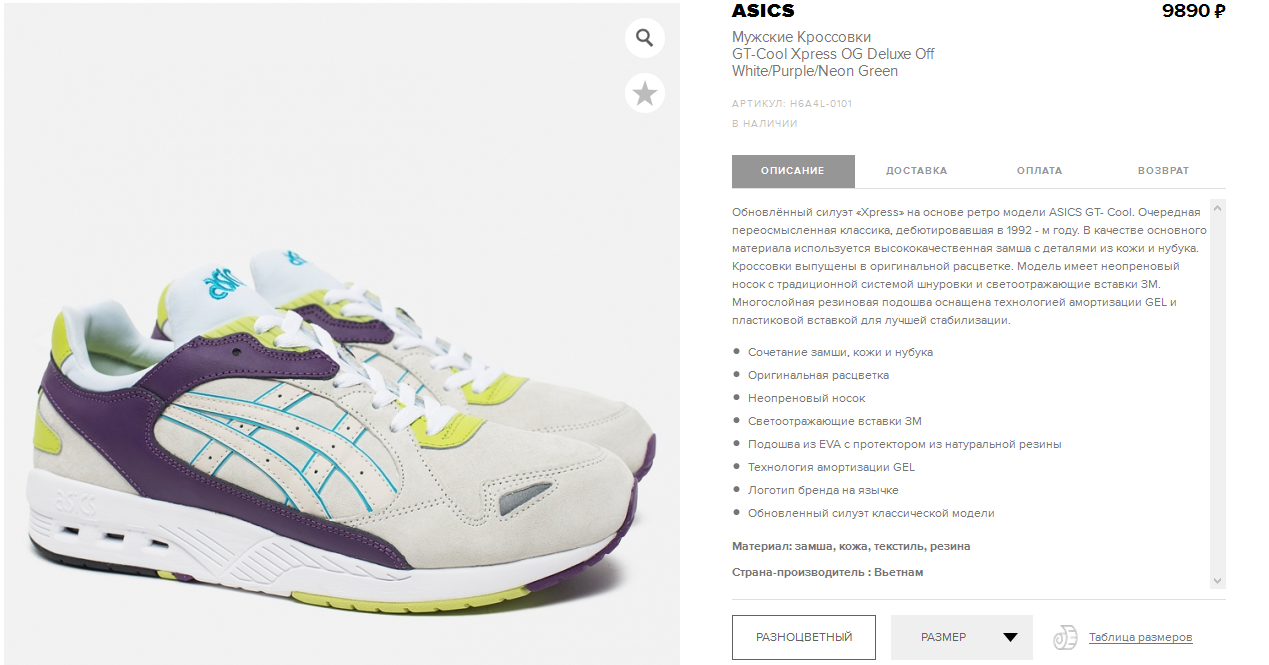Select the РАЗНОЦВЕТНЫЙ color button

coord(804,637)
